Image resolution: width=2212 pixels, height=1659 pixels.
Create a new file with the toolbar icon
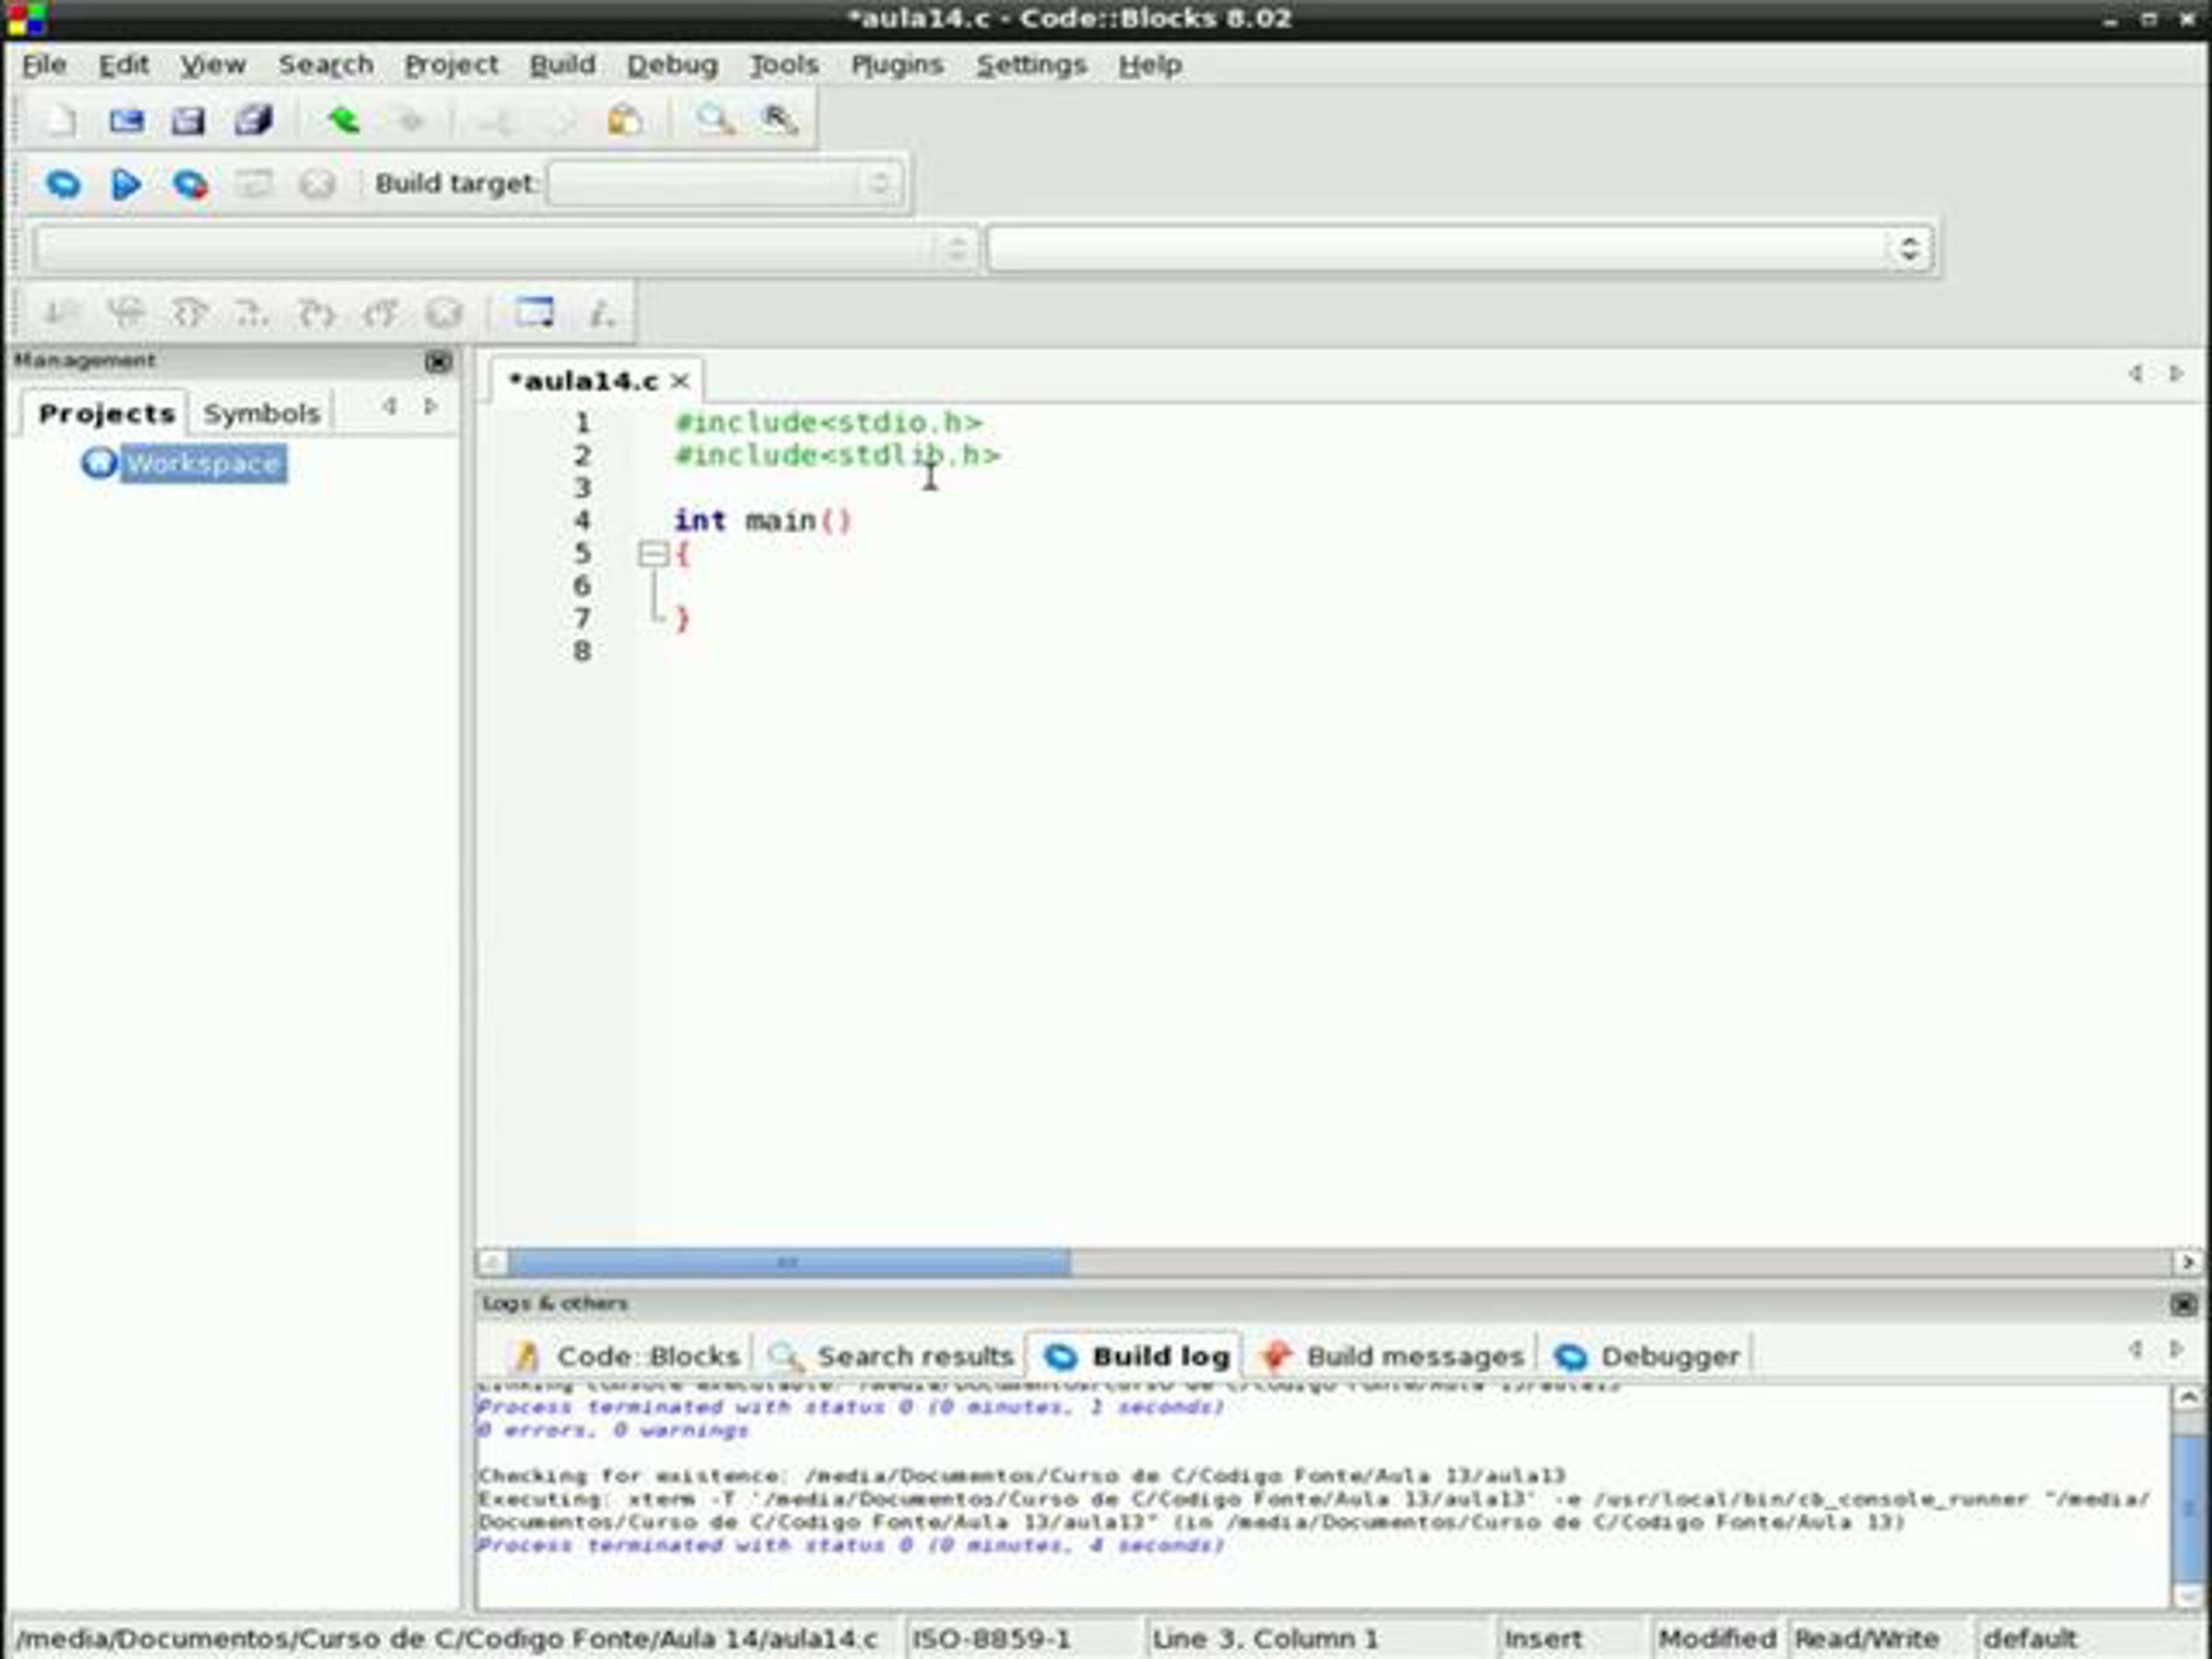click(x=60, y=121)
